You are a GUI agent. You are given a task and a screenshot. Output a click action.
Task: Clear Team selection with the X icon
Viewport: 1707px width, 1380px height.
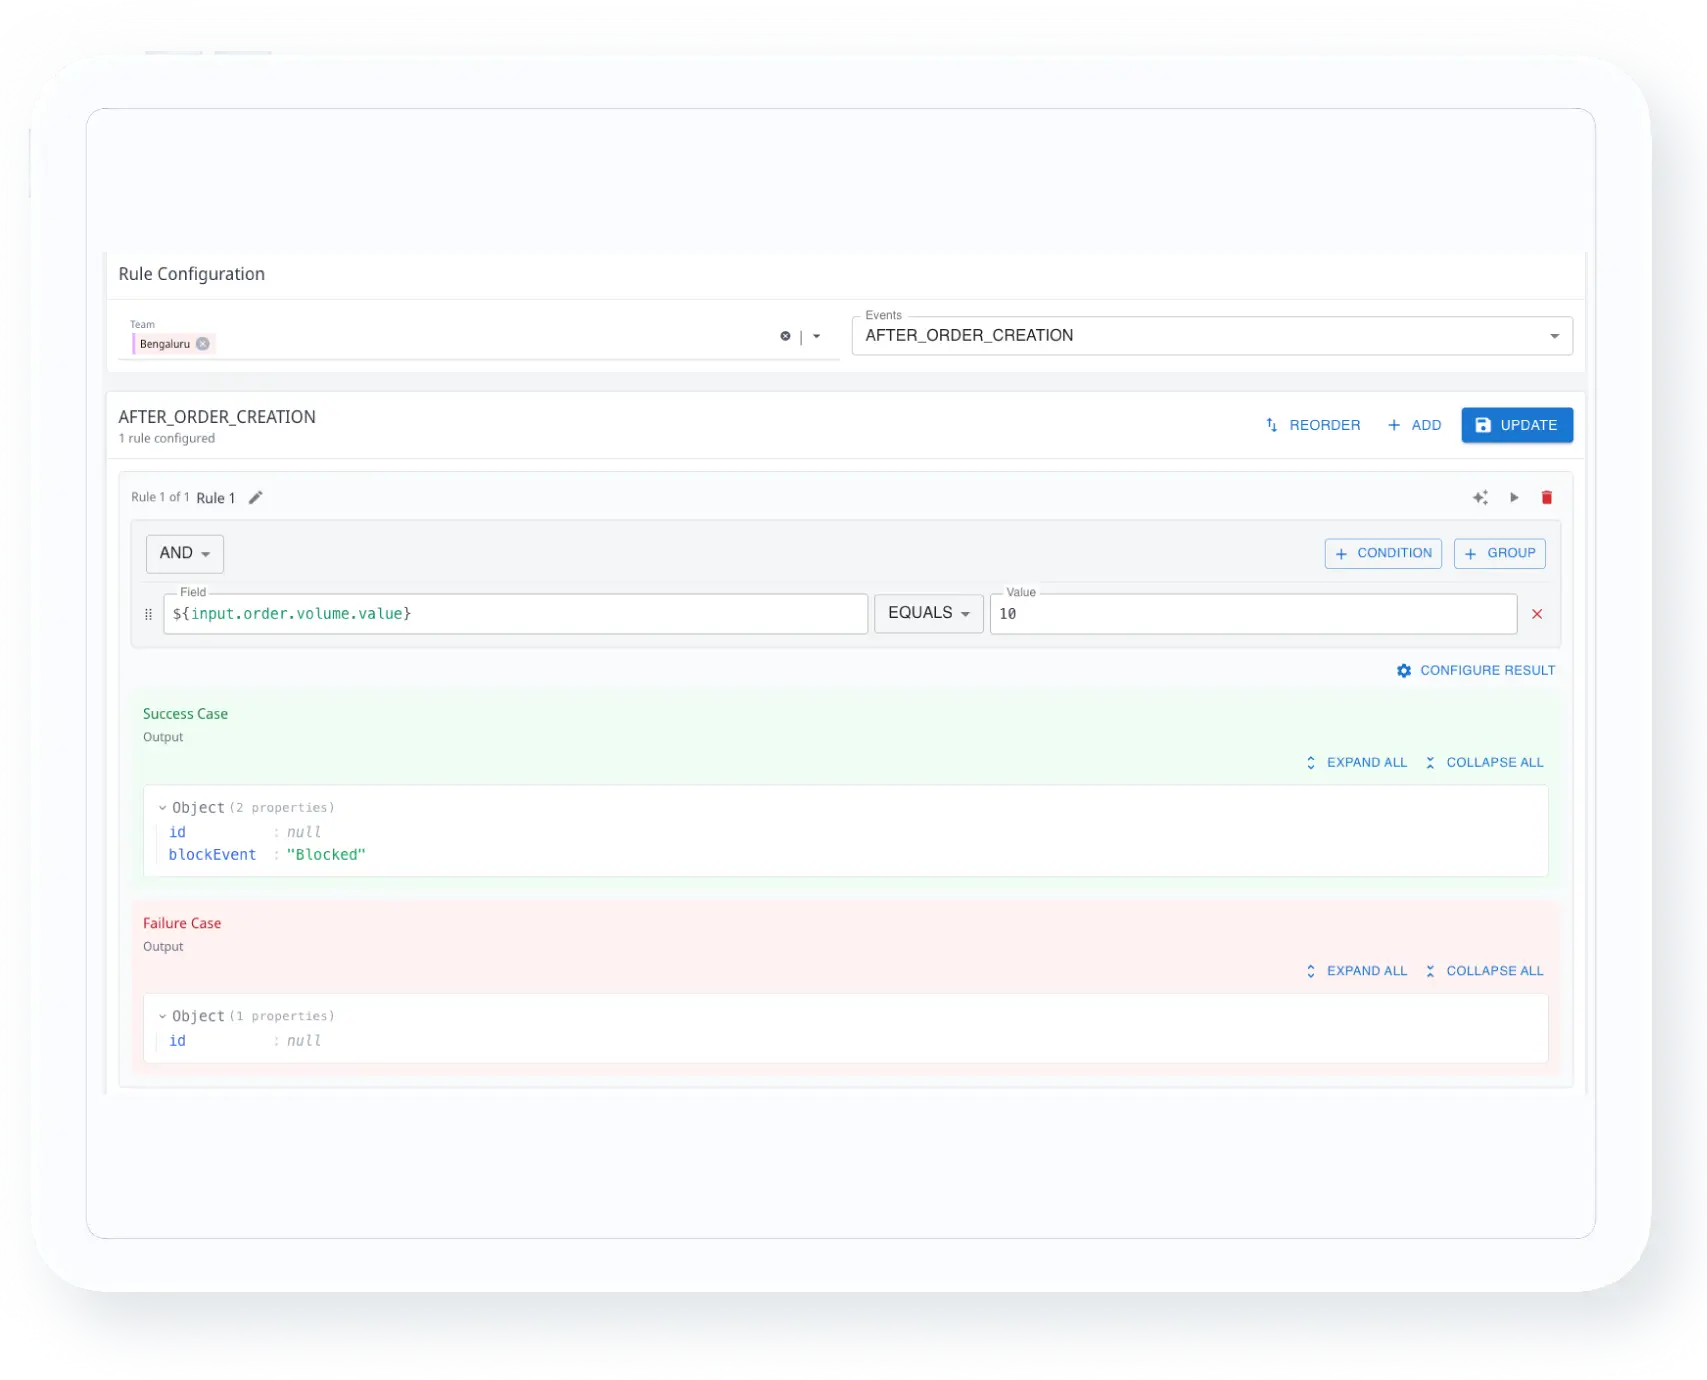click(785, 336)
